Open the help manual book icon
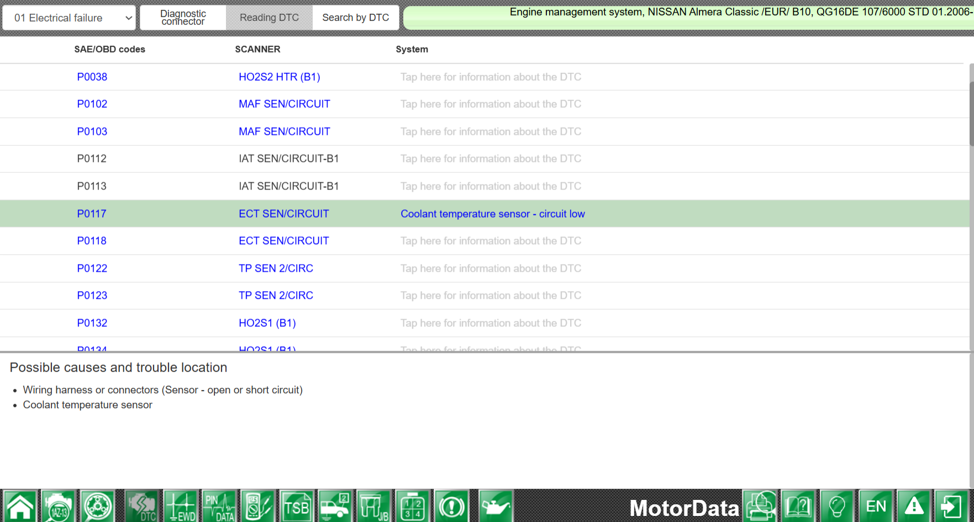This screenshot has height=522, width=974. click(x=799, y=506)
